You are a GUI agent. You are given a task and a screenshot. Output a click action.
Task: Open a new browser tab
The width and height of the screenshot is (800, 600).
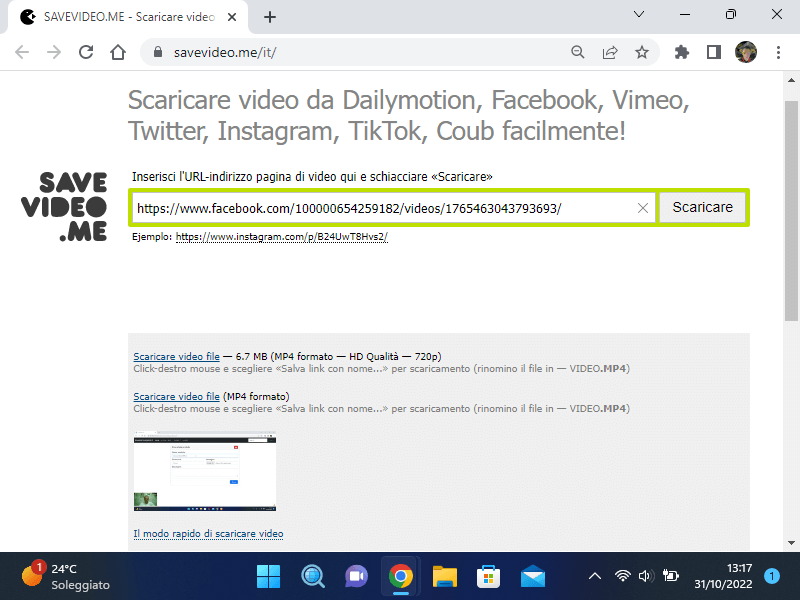click(x=270, y=17)
